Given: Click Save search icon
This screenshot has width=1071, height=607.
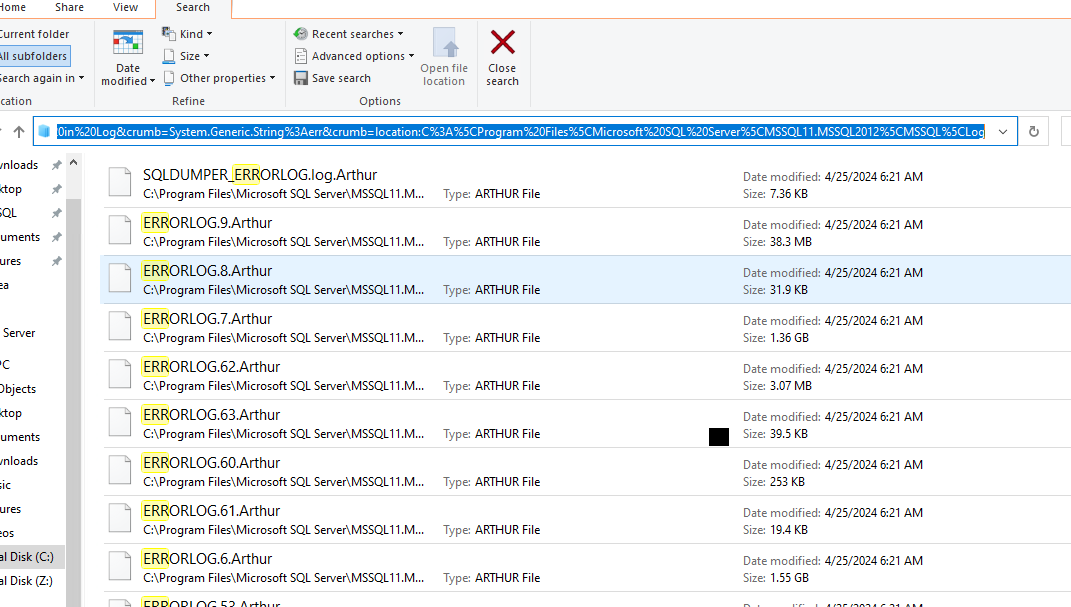Looking at the screenshot, I should coord(301,77).
